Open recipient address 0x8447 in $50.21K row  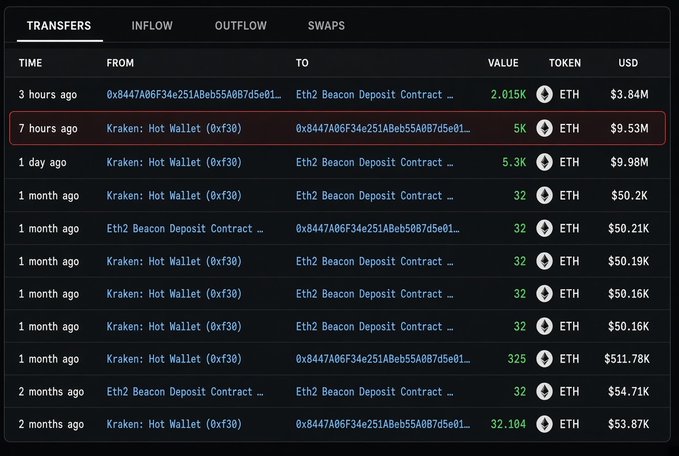(x=378, y=228)
